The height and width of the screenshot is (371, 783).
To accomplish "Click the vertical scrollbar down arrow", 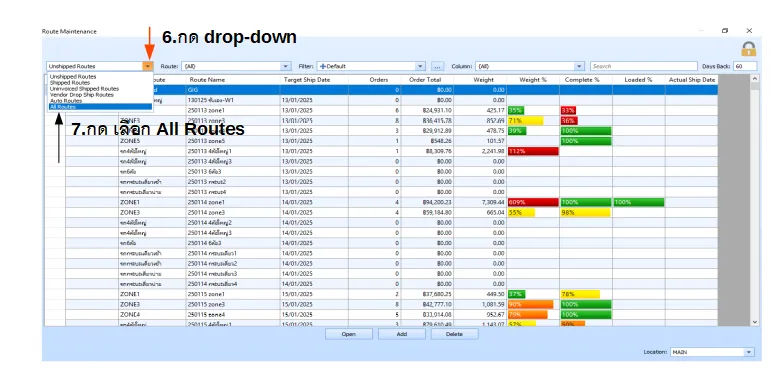I will (755, 323).
